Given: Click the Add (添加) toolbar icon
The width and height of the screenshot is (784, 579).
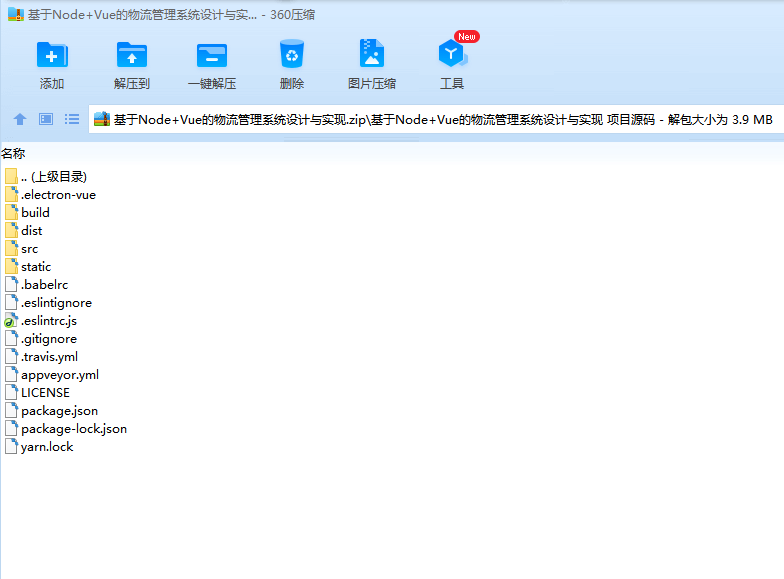Looking at the screenshot, I should click(52, 54).
